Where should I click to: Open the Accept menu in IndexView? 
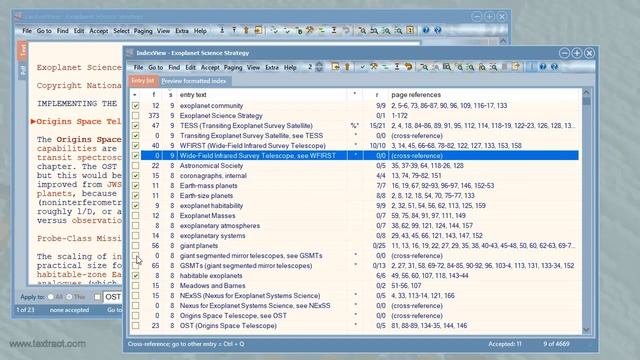(x=210, y=67)
